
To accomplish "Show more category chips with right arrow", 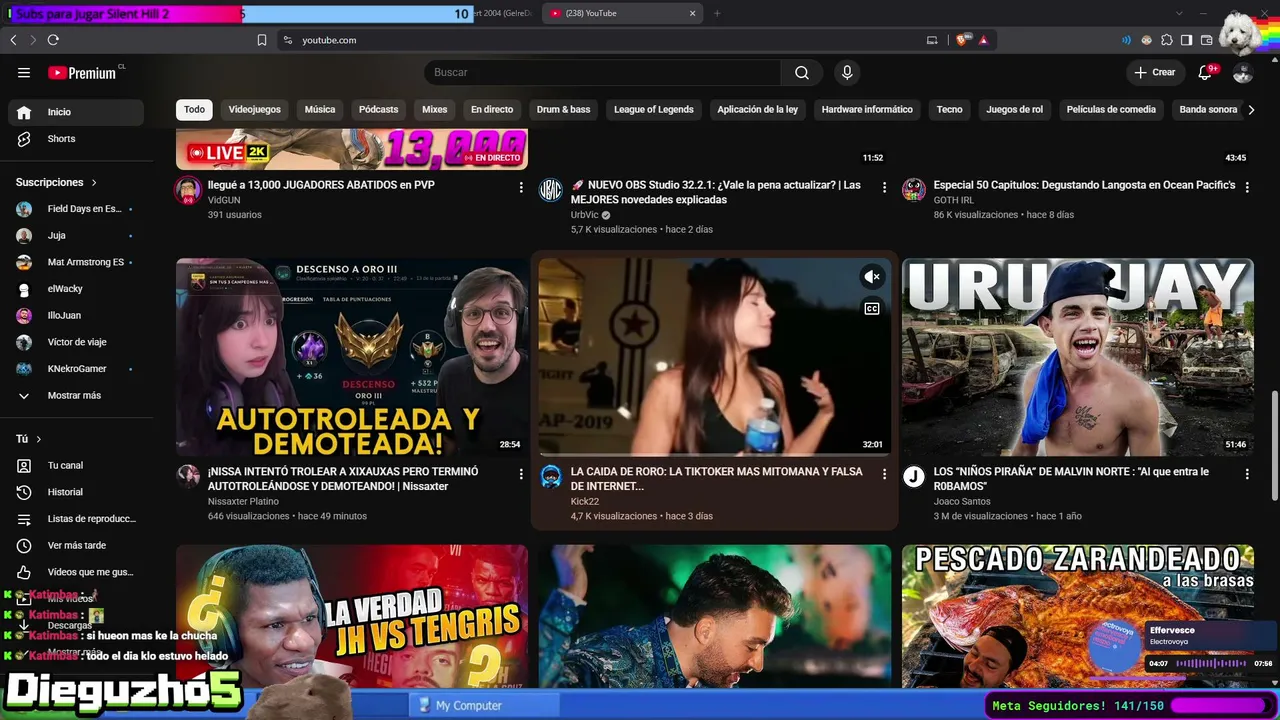I will coord(1250,110).
